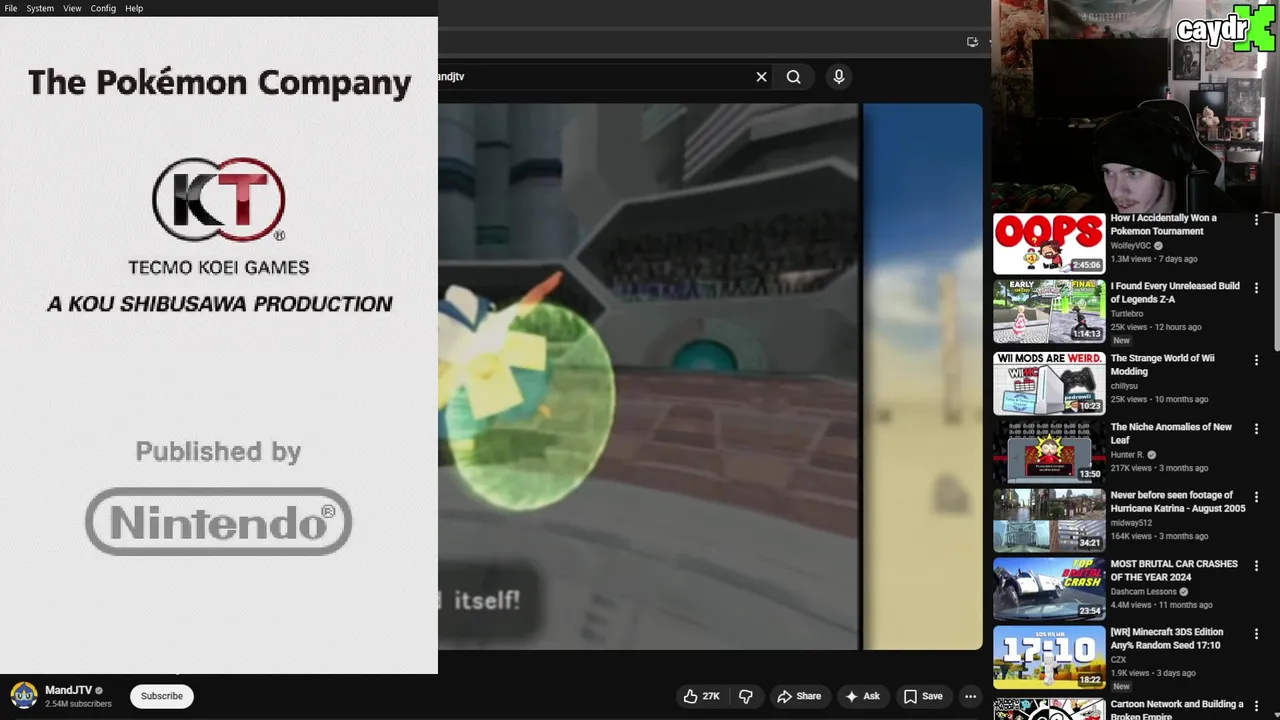The width and height of the screenshot is (1280, 720).
Task: Start voice search with microphone icon
Action: tap(838, 77)
